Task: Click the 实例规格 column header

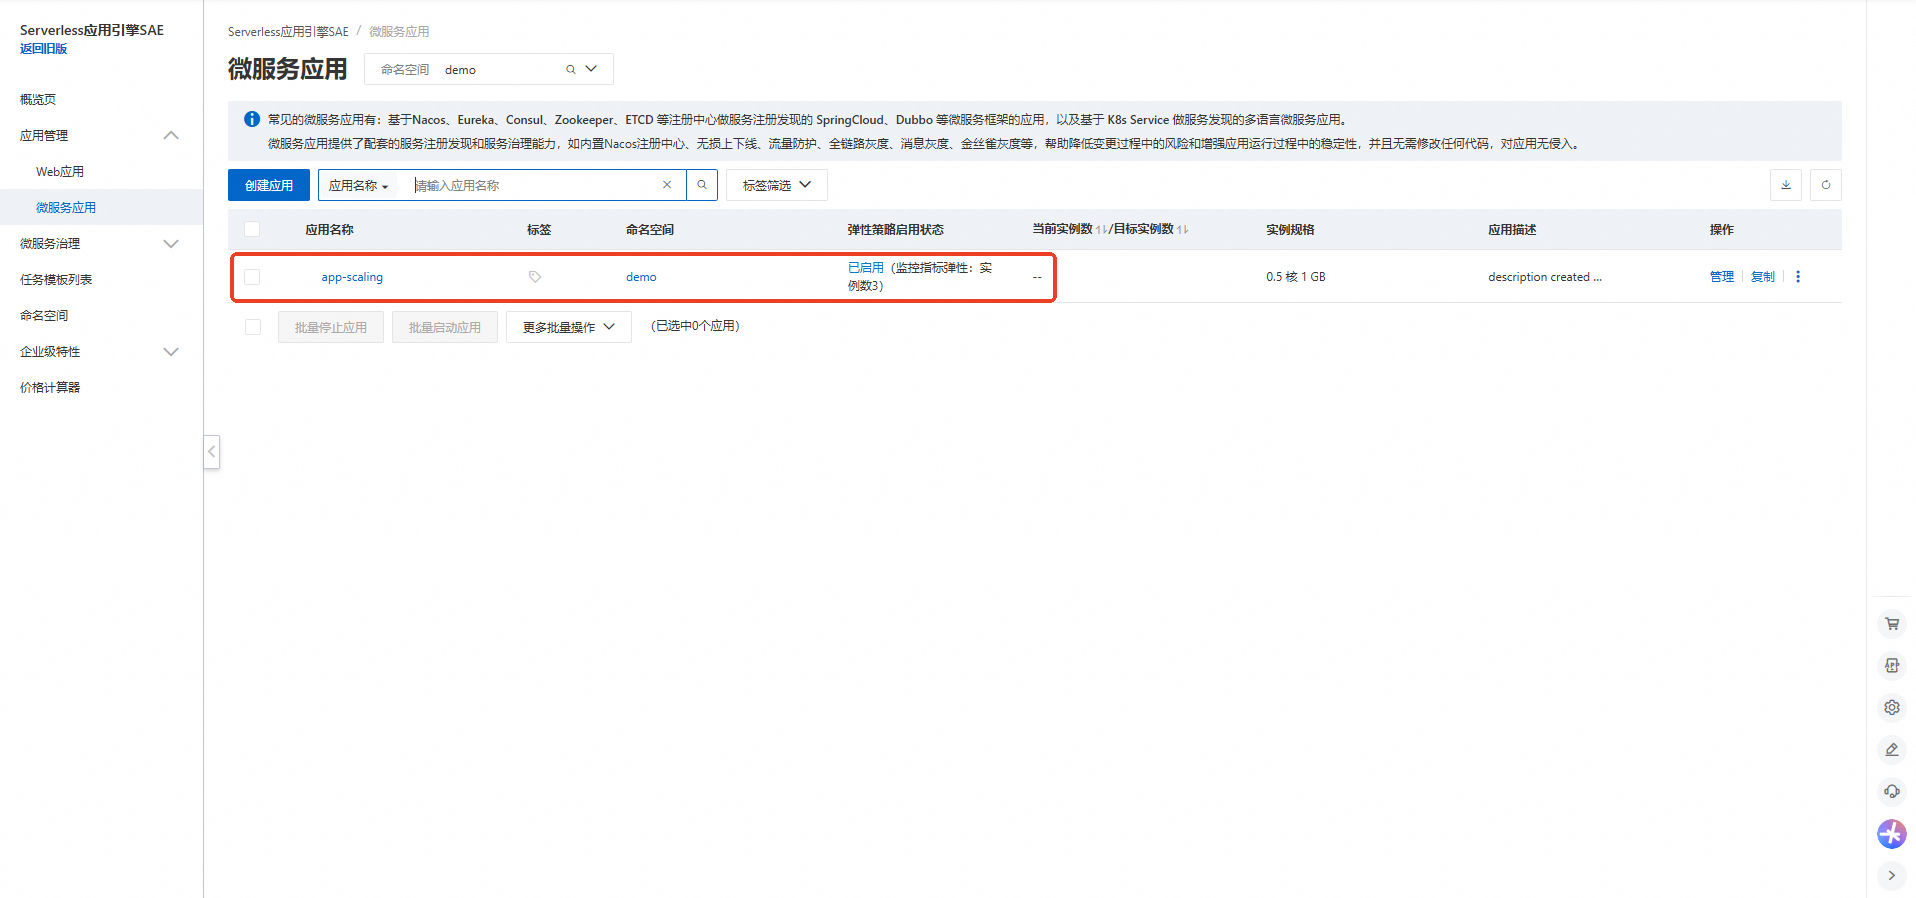Action: pyautogui.click(x=1290, y=230)
